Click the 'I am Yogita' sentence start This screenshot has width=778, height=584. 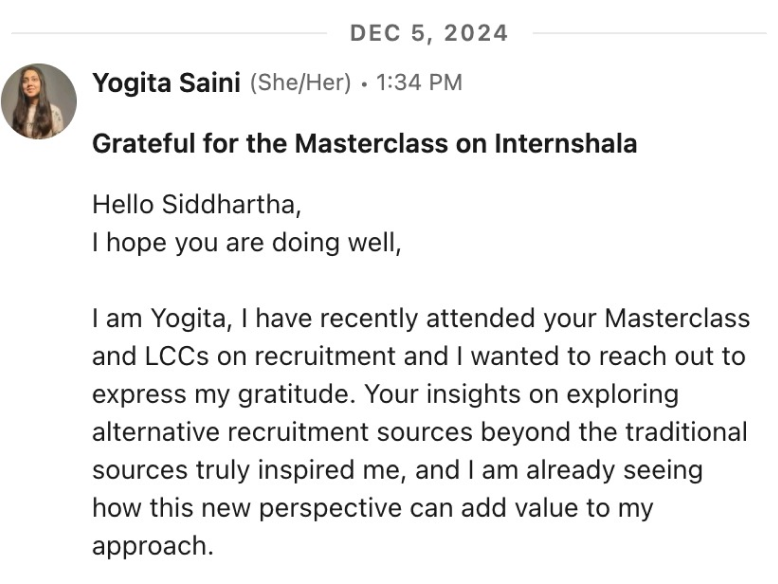[162, 319]
